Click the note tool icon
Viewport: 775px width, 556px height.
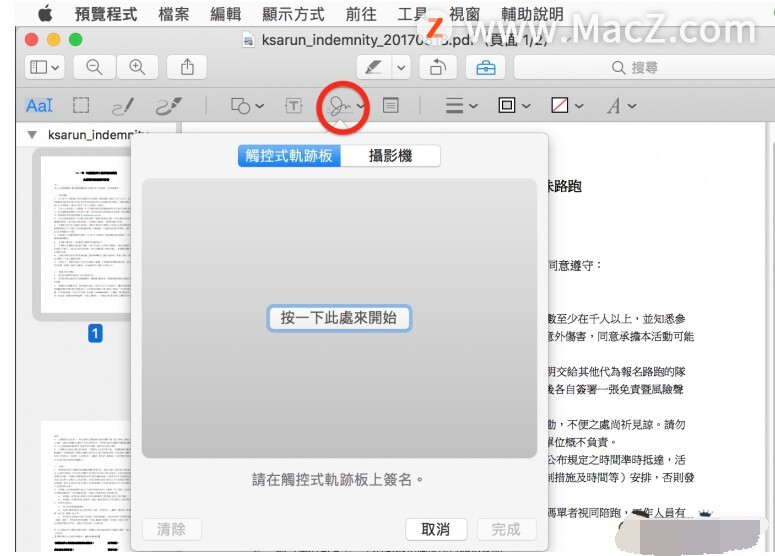pos(390,105)
